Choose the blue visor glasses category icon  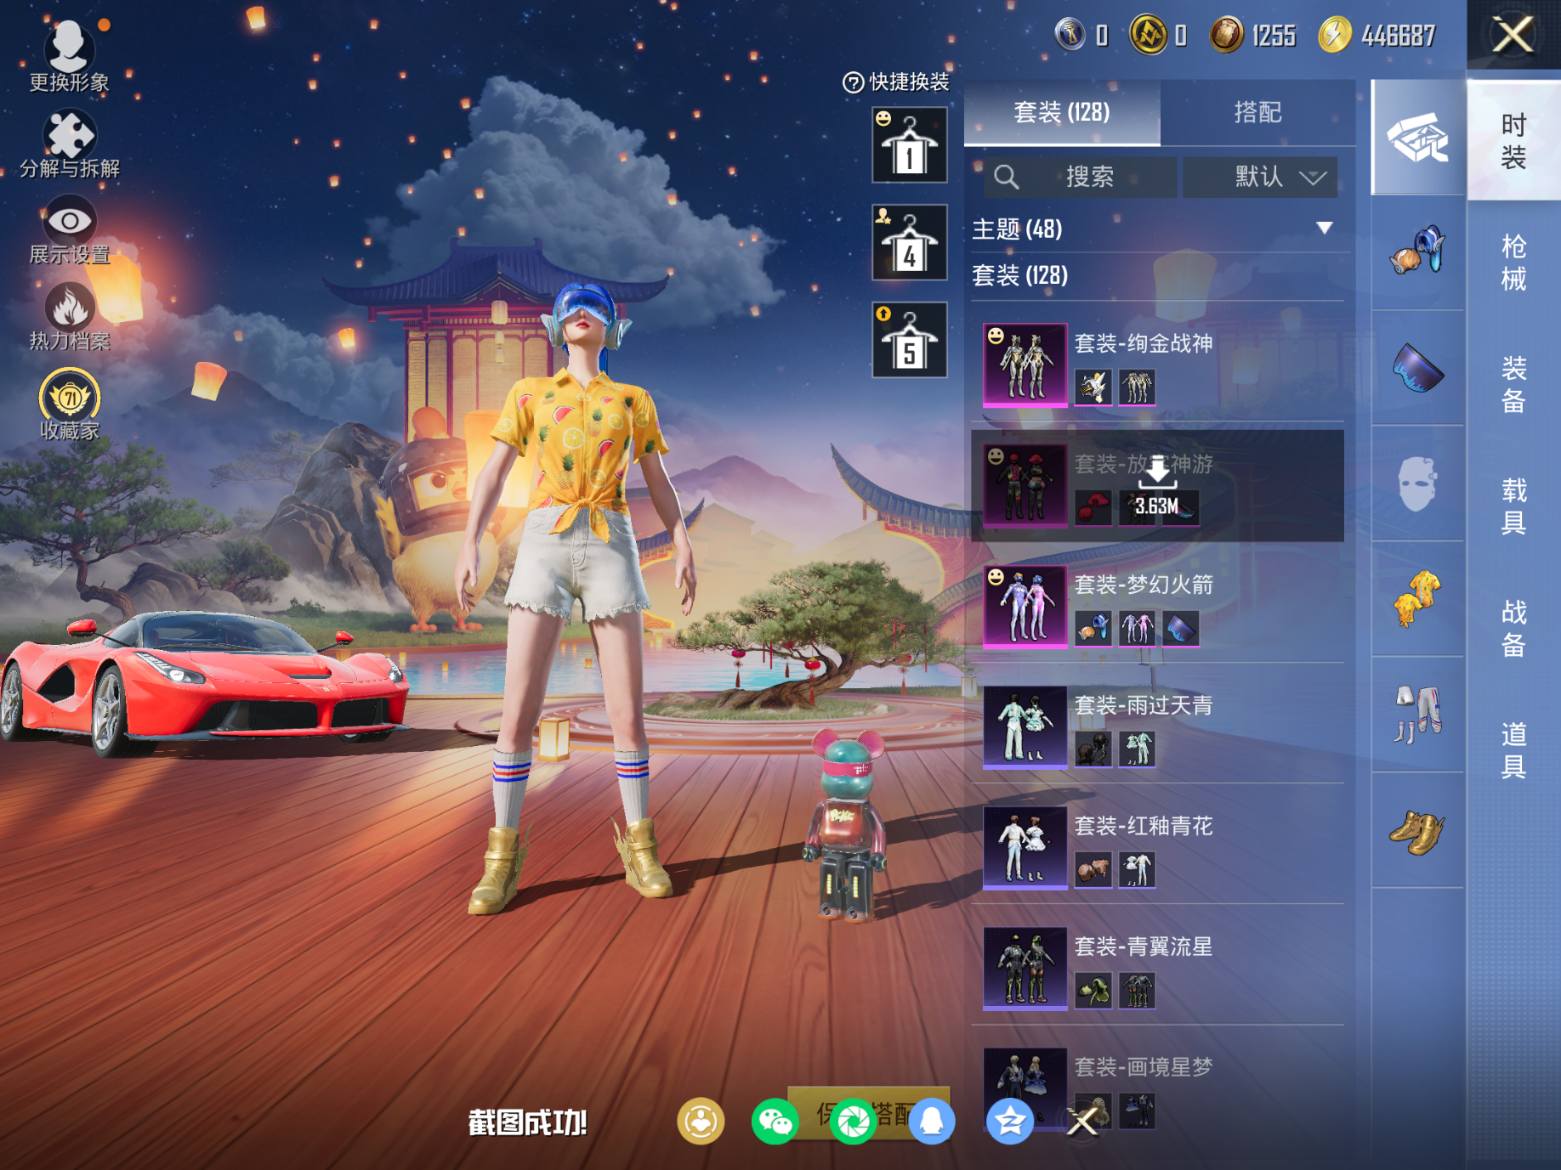coord(1417,368)
